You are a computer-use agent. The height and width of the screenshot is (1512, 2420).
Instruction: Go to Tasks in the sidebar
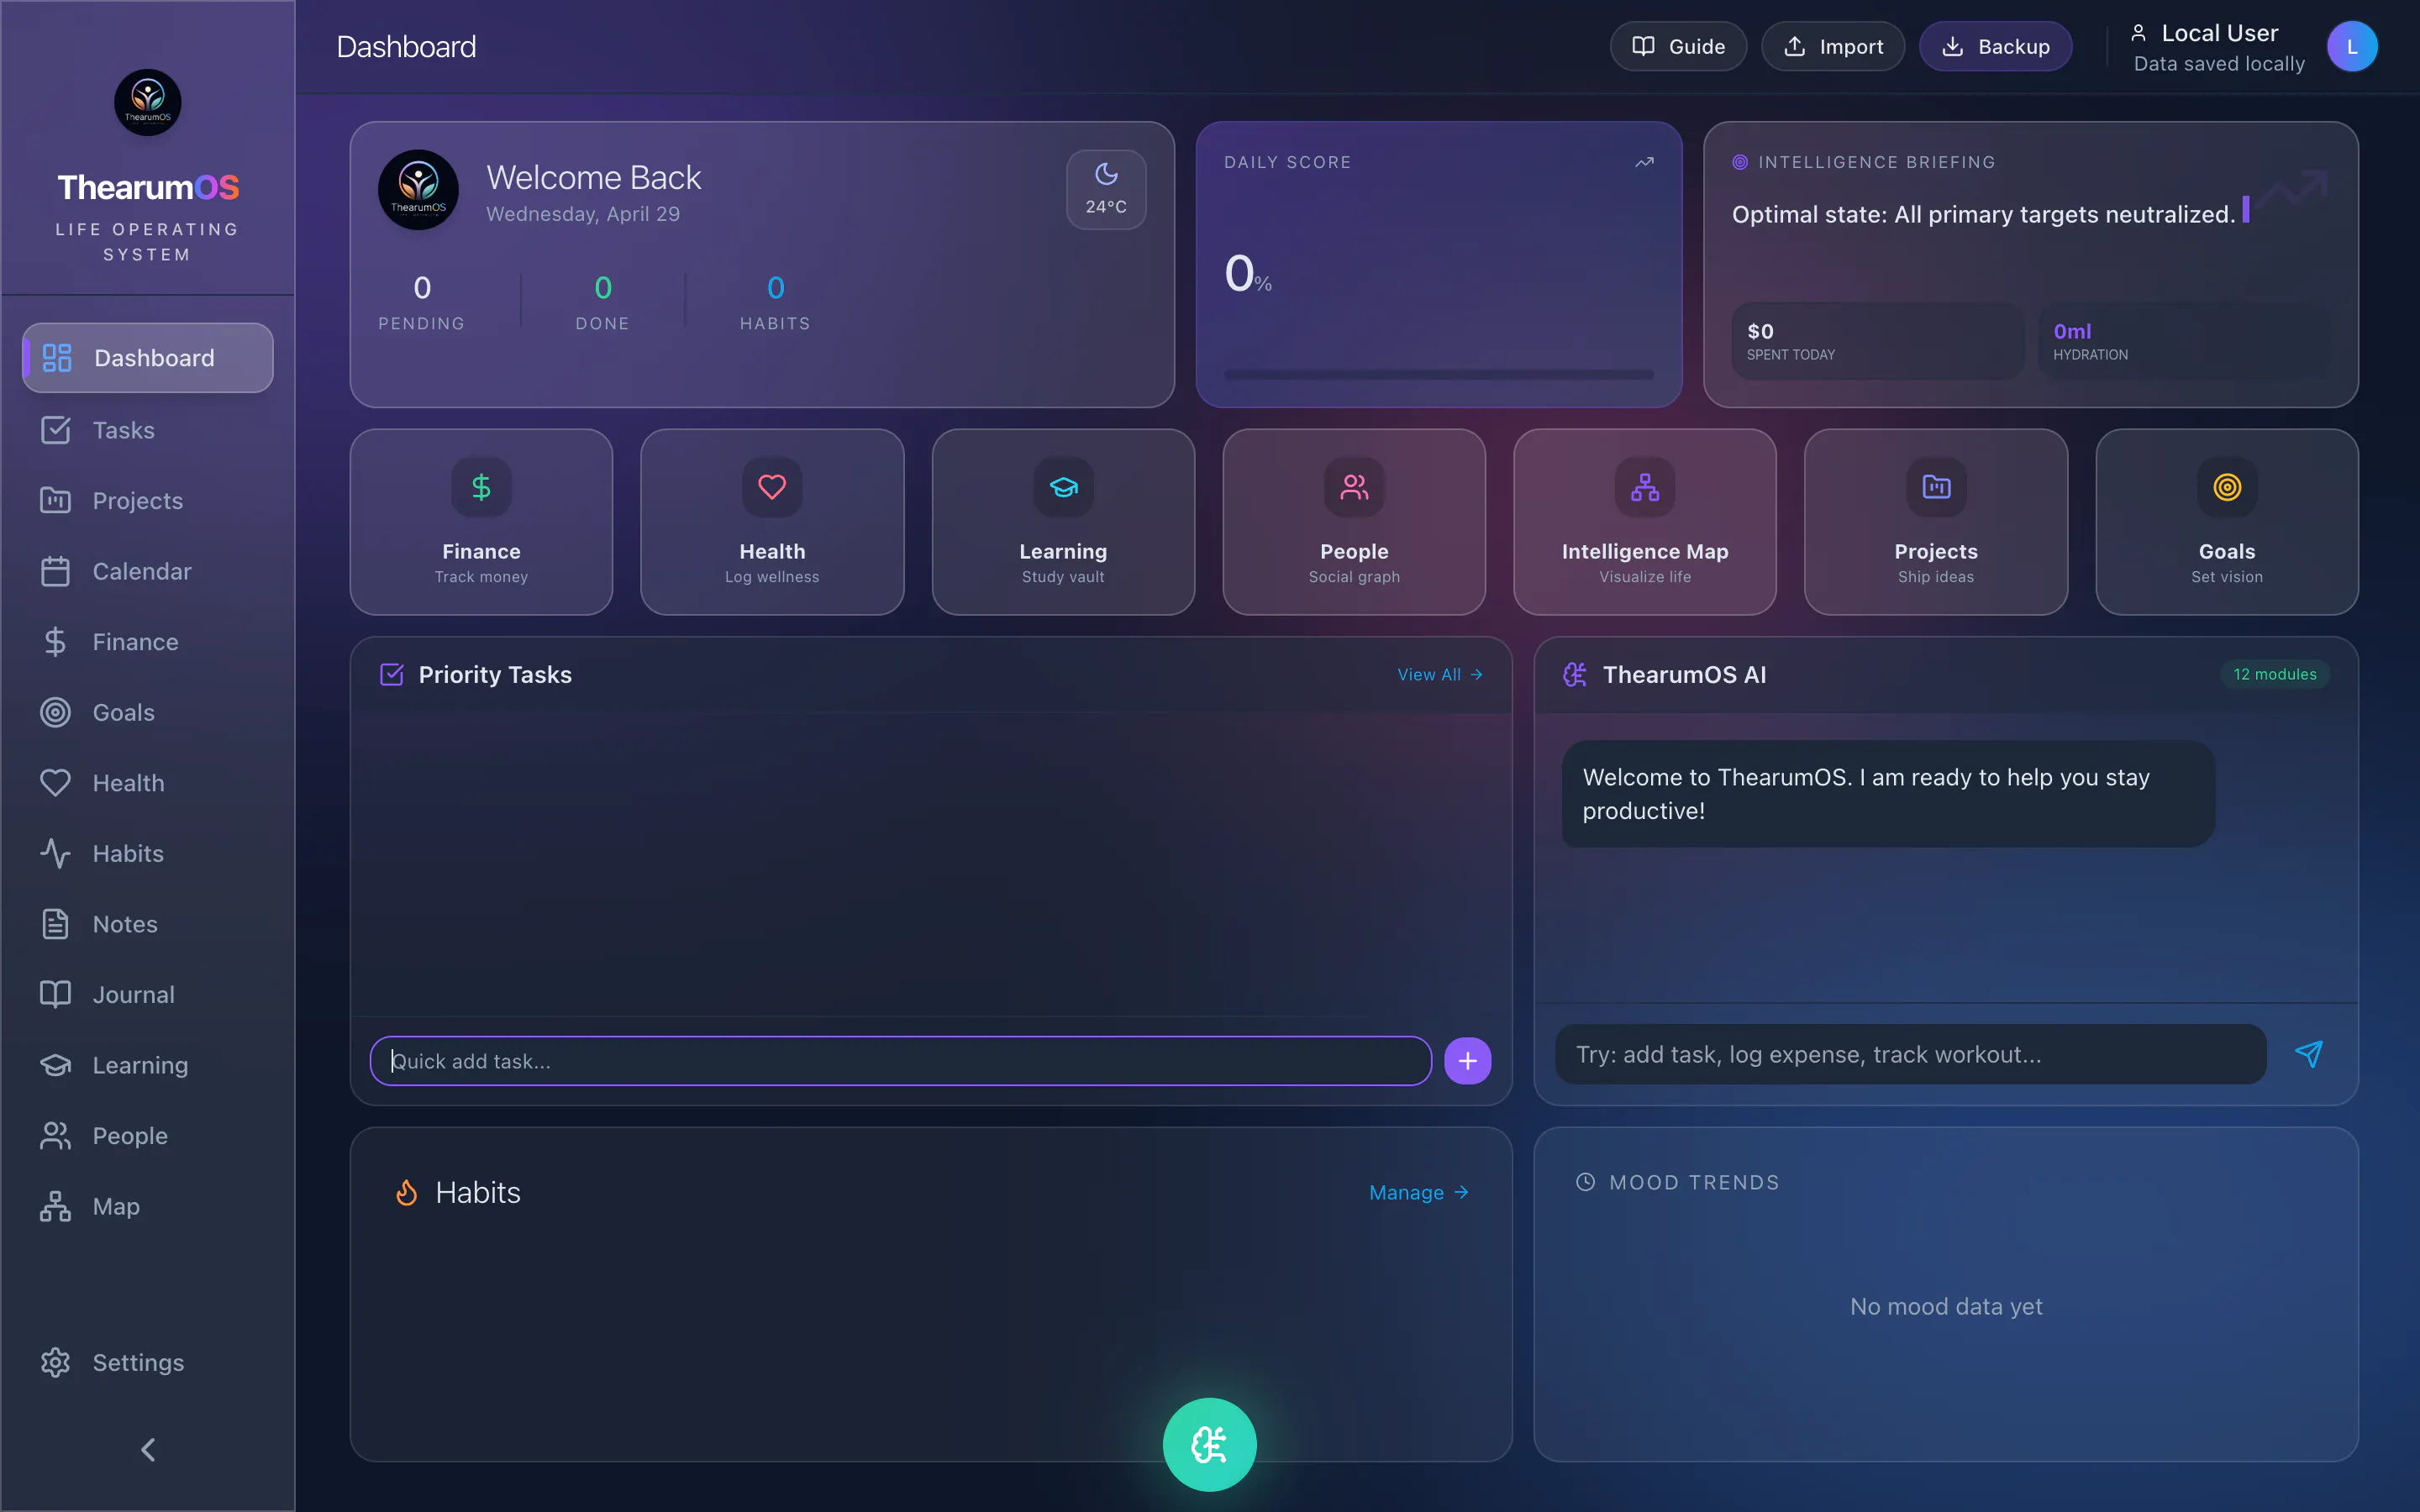[148, 430]
